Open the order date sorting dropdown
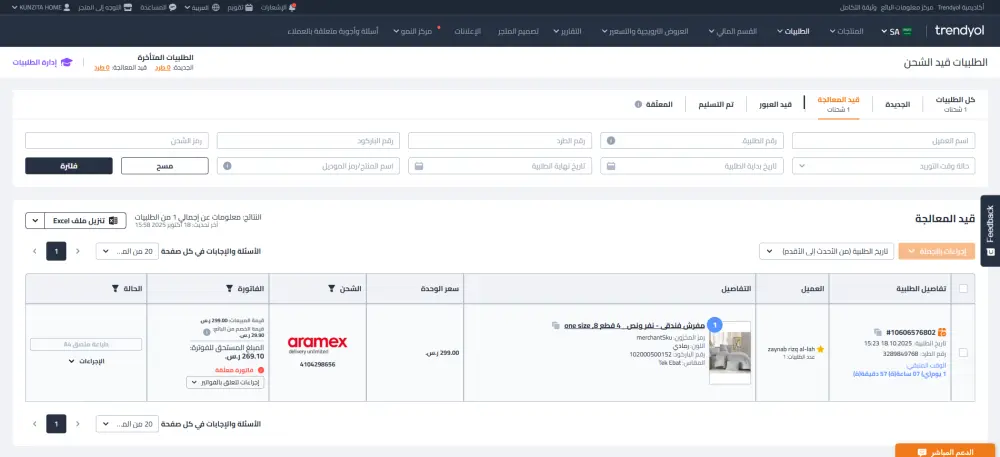Viewport: 1000px width, 457px height. tap(827, 251)
